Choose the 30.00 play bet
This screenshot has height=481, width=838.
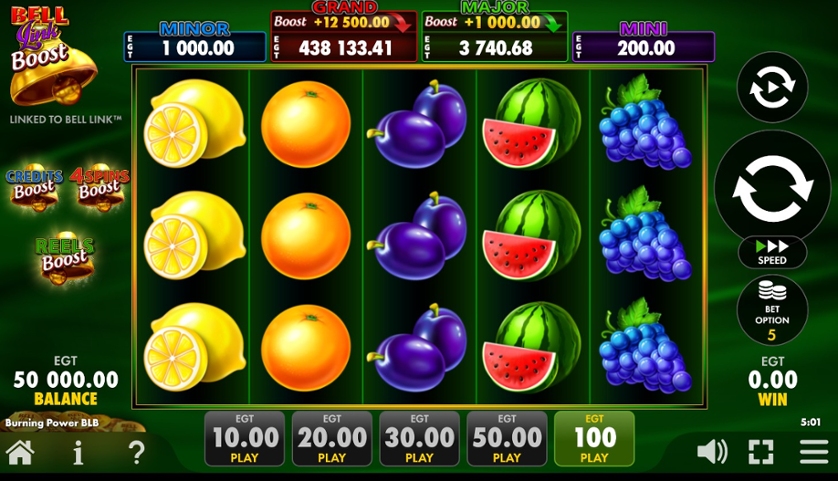[x=420, y=439]
